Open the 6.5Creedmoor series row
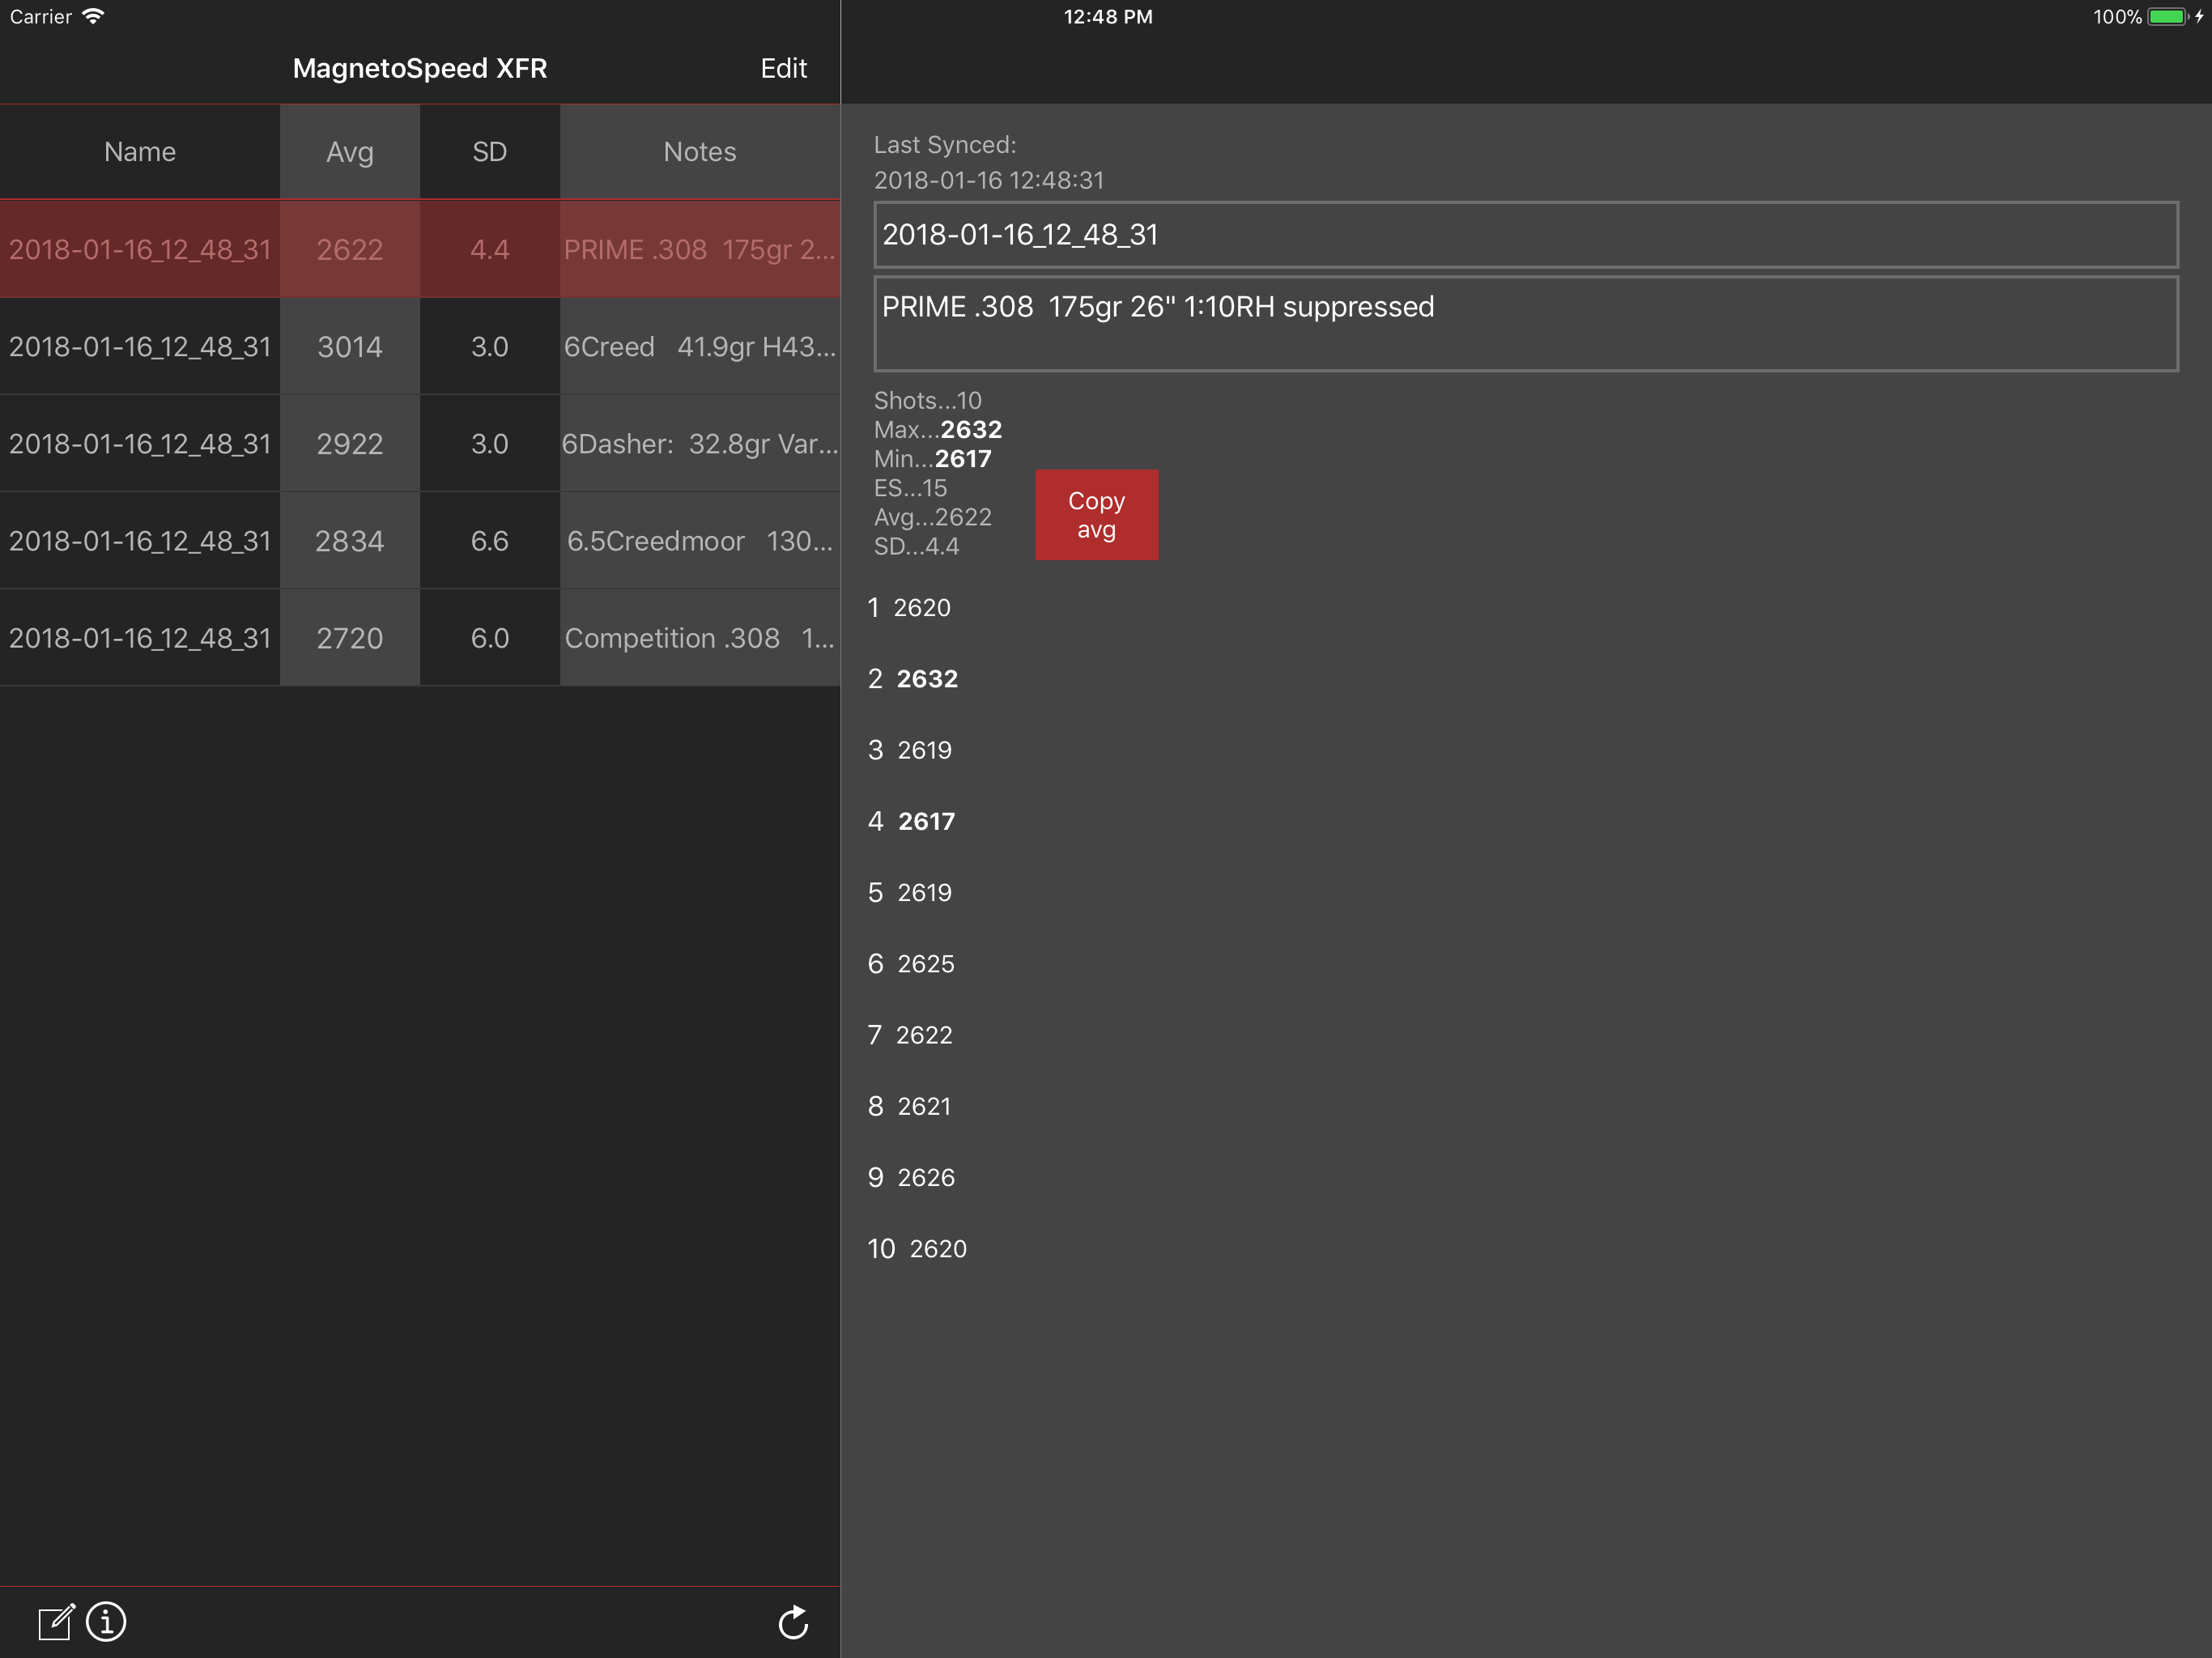This screenshot has width=2212, height=1658. pos(420,541)
